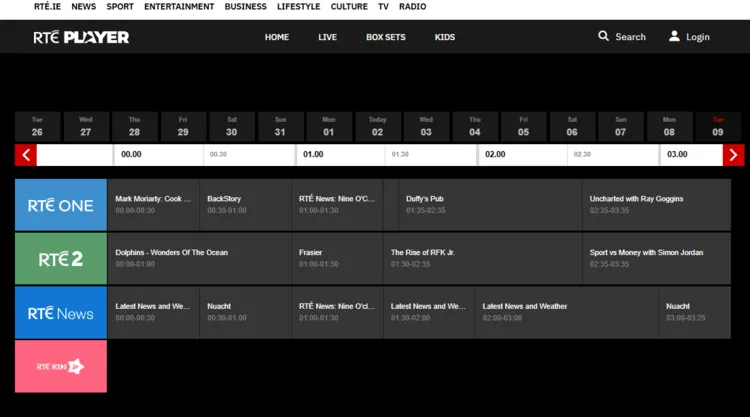Open Latest News and Weather 01:30-02:00
The width and height of the screenshot is (750, 417).
point(429,313)
